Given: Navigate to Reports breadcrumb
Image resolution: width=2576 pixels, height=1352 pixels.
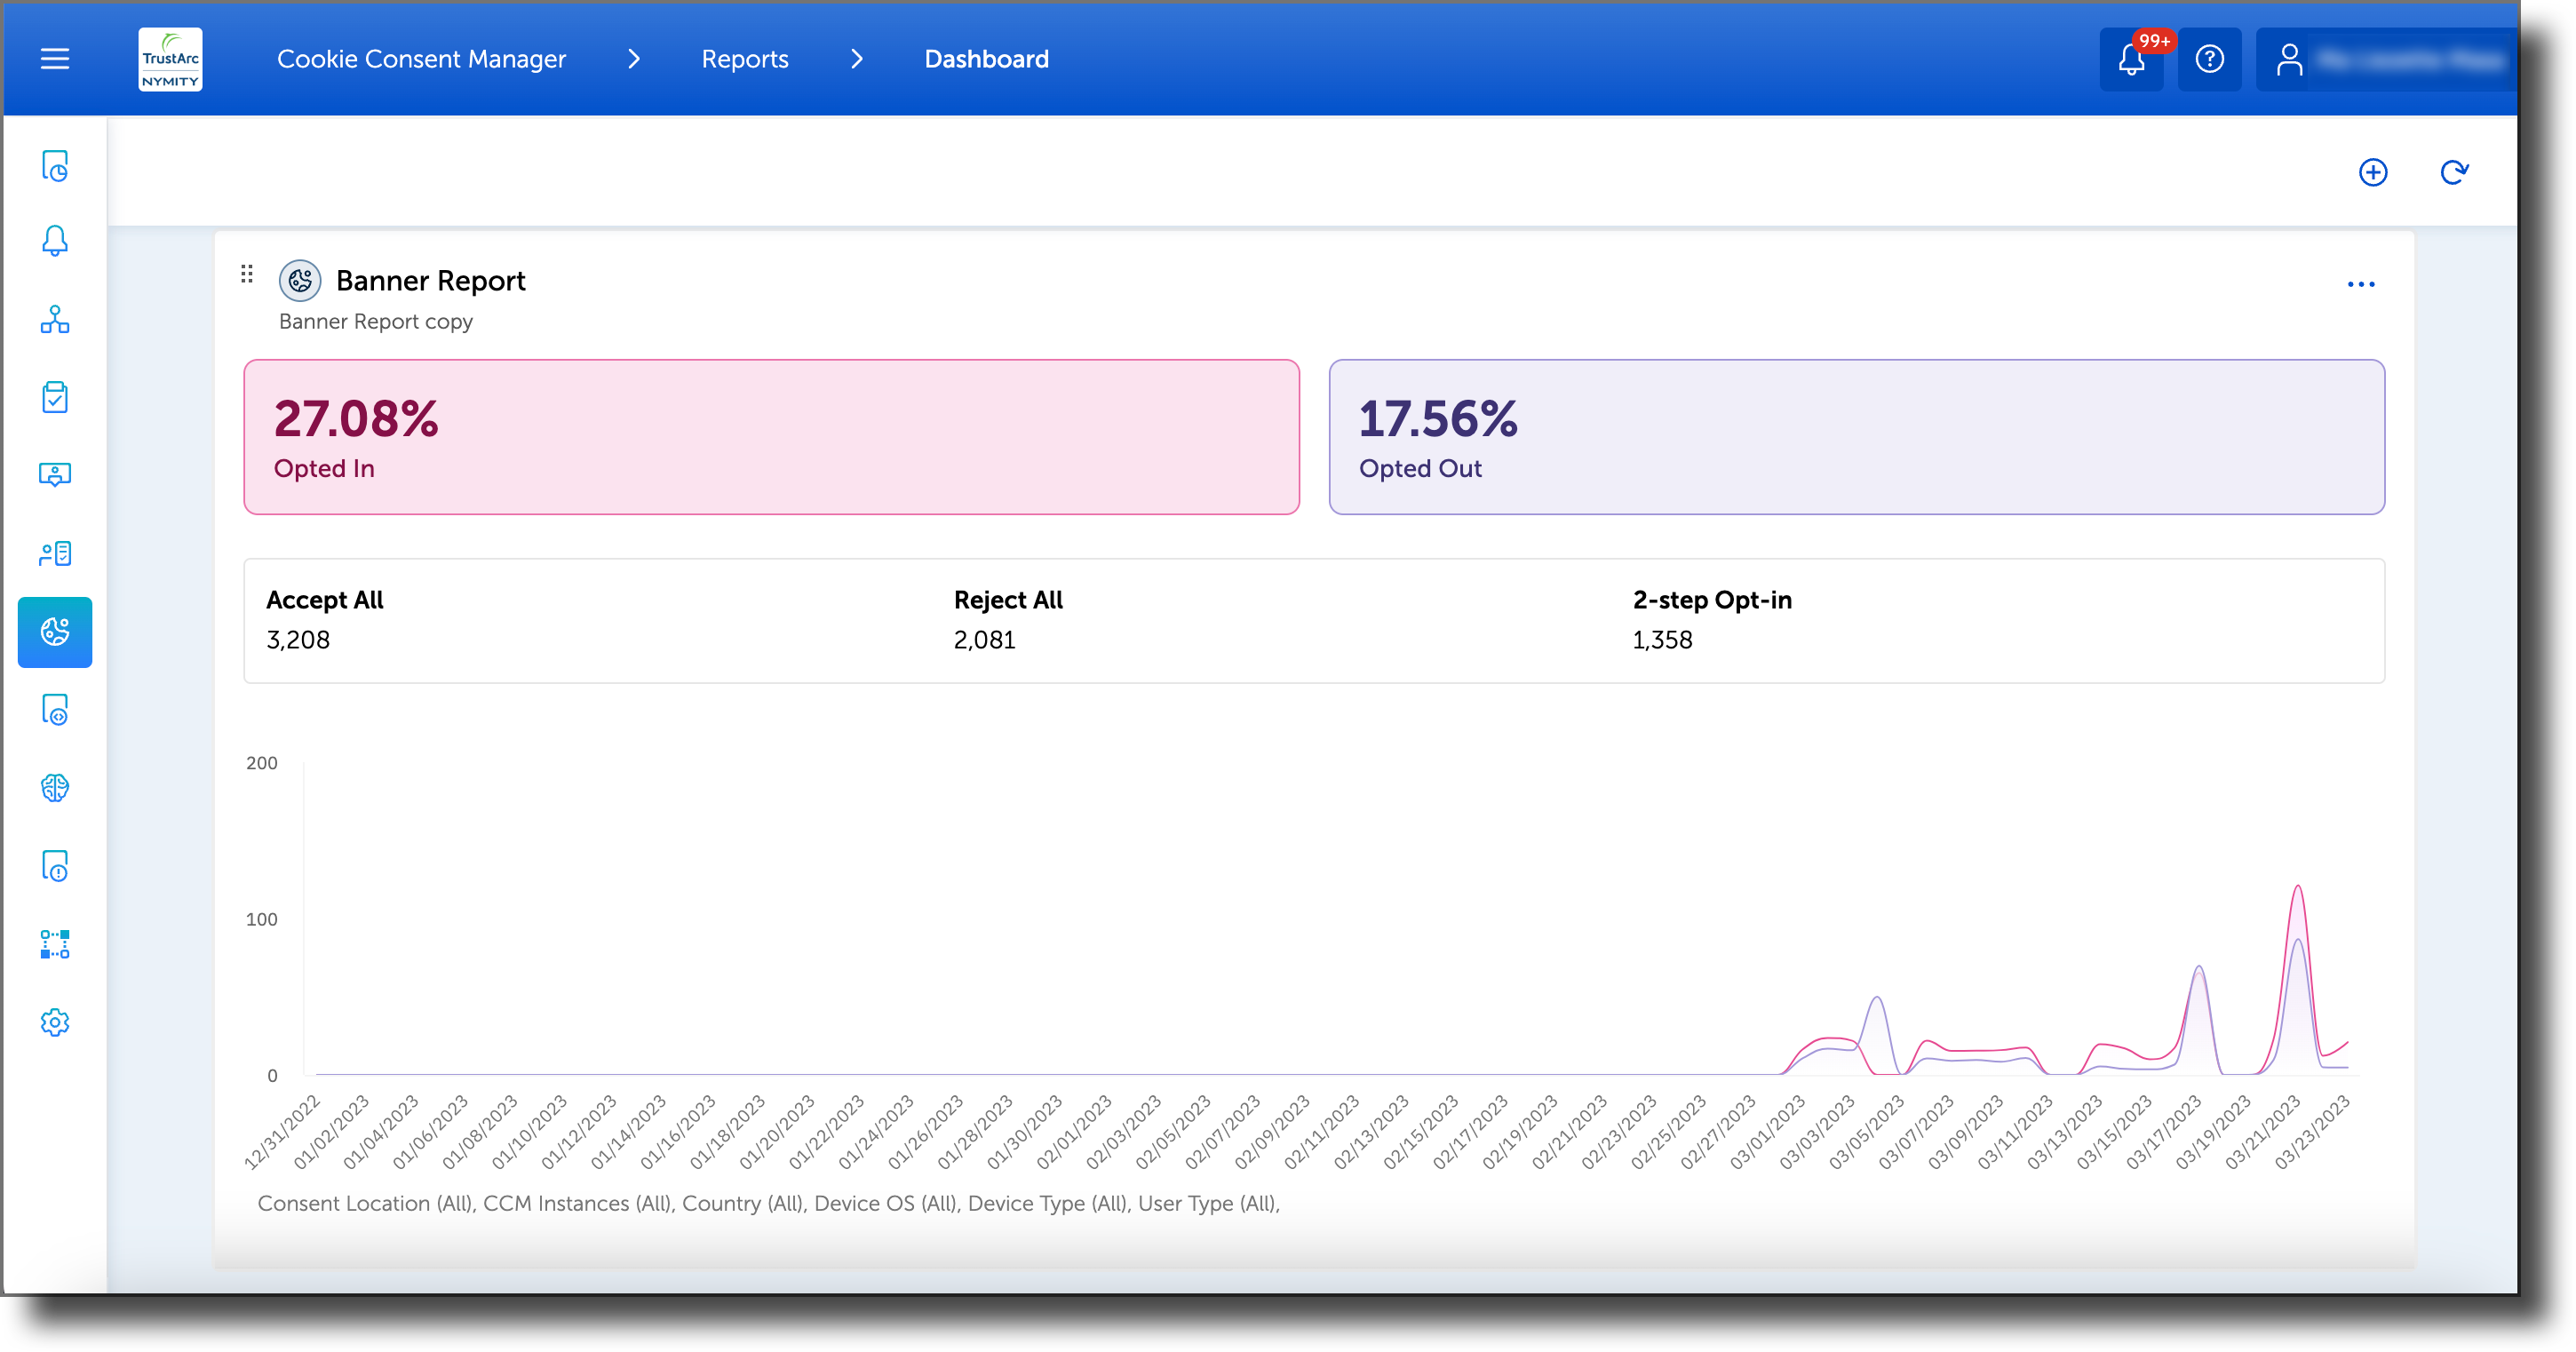Looking at the screenshot, I should point(745,59).
